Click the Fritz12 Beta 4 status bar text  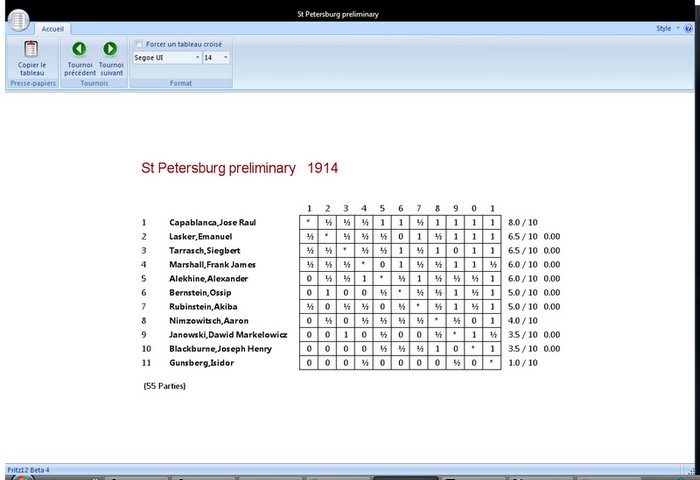28,469
